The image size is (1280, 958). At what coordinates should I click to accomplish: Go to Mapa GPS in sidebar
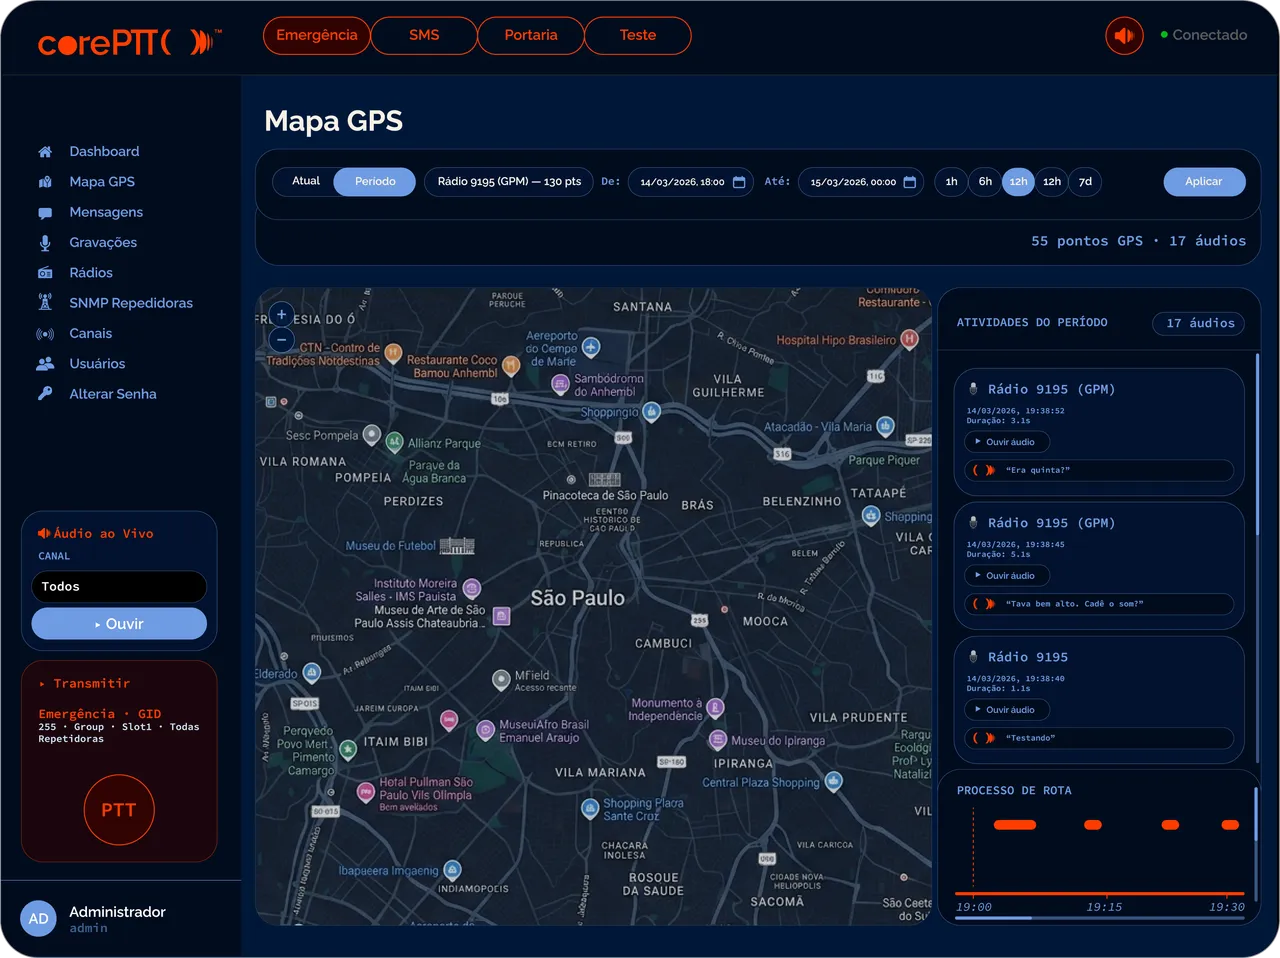(x=102, y=182)
